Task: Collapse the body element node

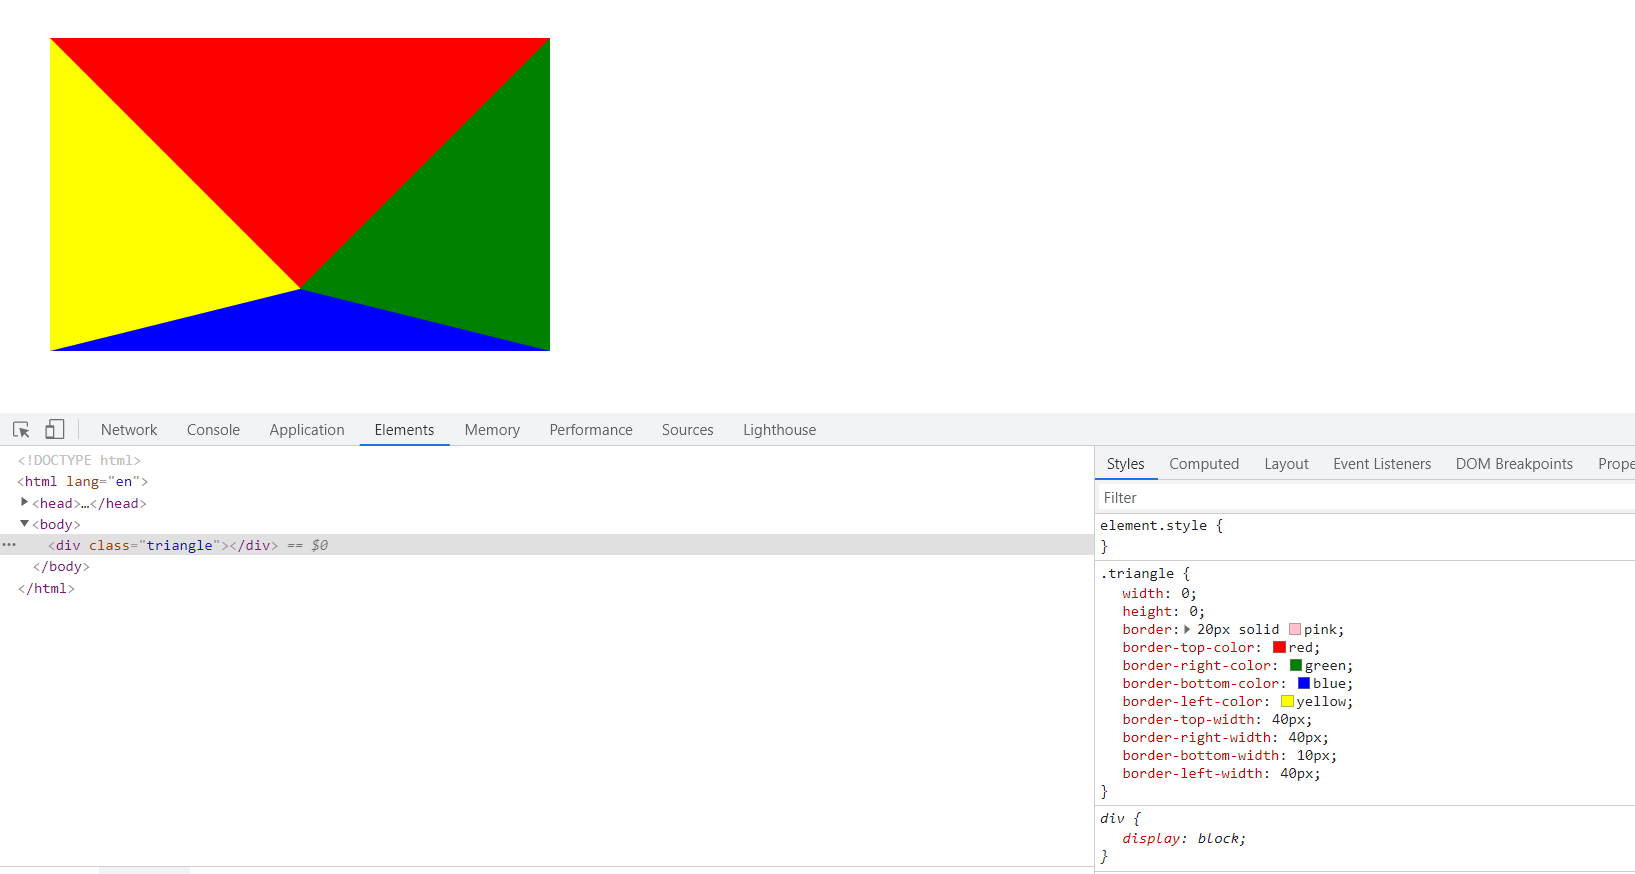Action: [x=25, y=524]
